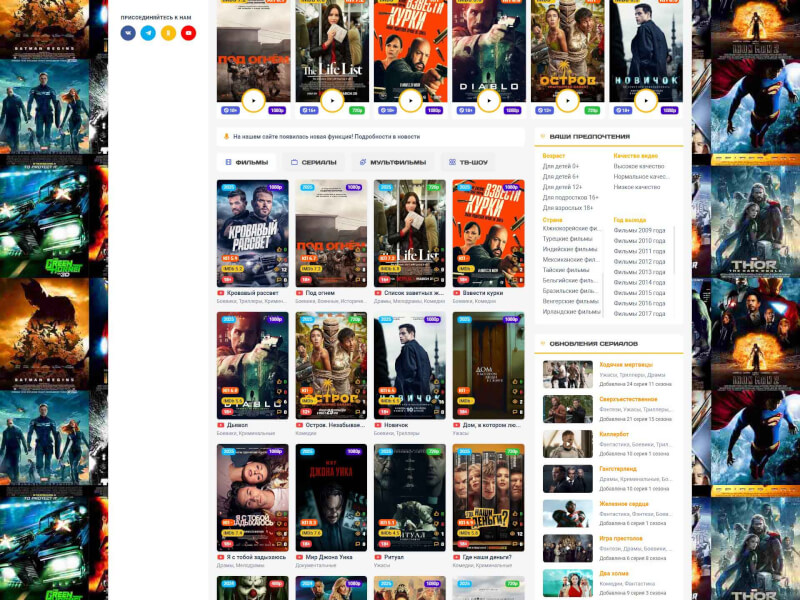Select Тайские фильмы country filter

(x=566, y=270)
